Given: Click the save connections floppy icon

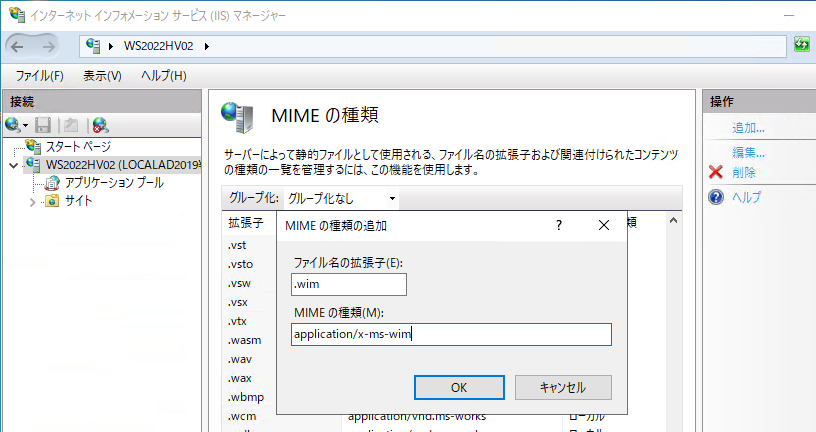Looking at the screenshot, I should coord(43,125).
